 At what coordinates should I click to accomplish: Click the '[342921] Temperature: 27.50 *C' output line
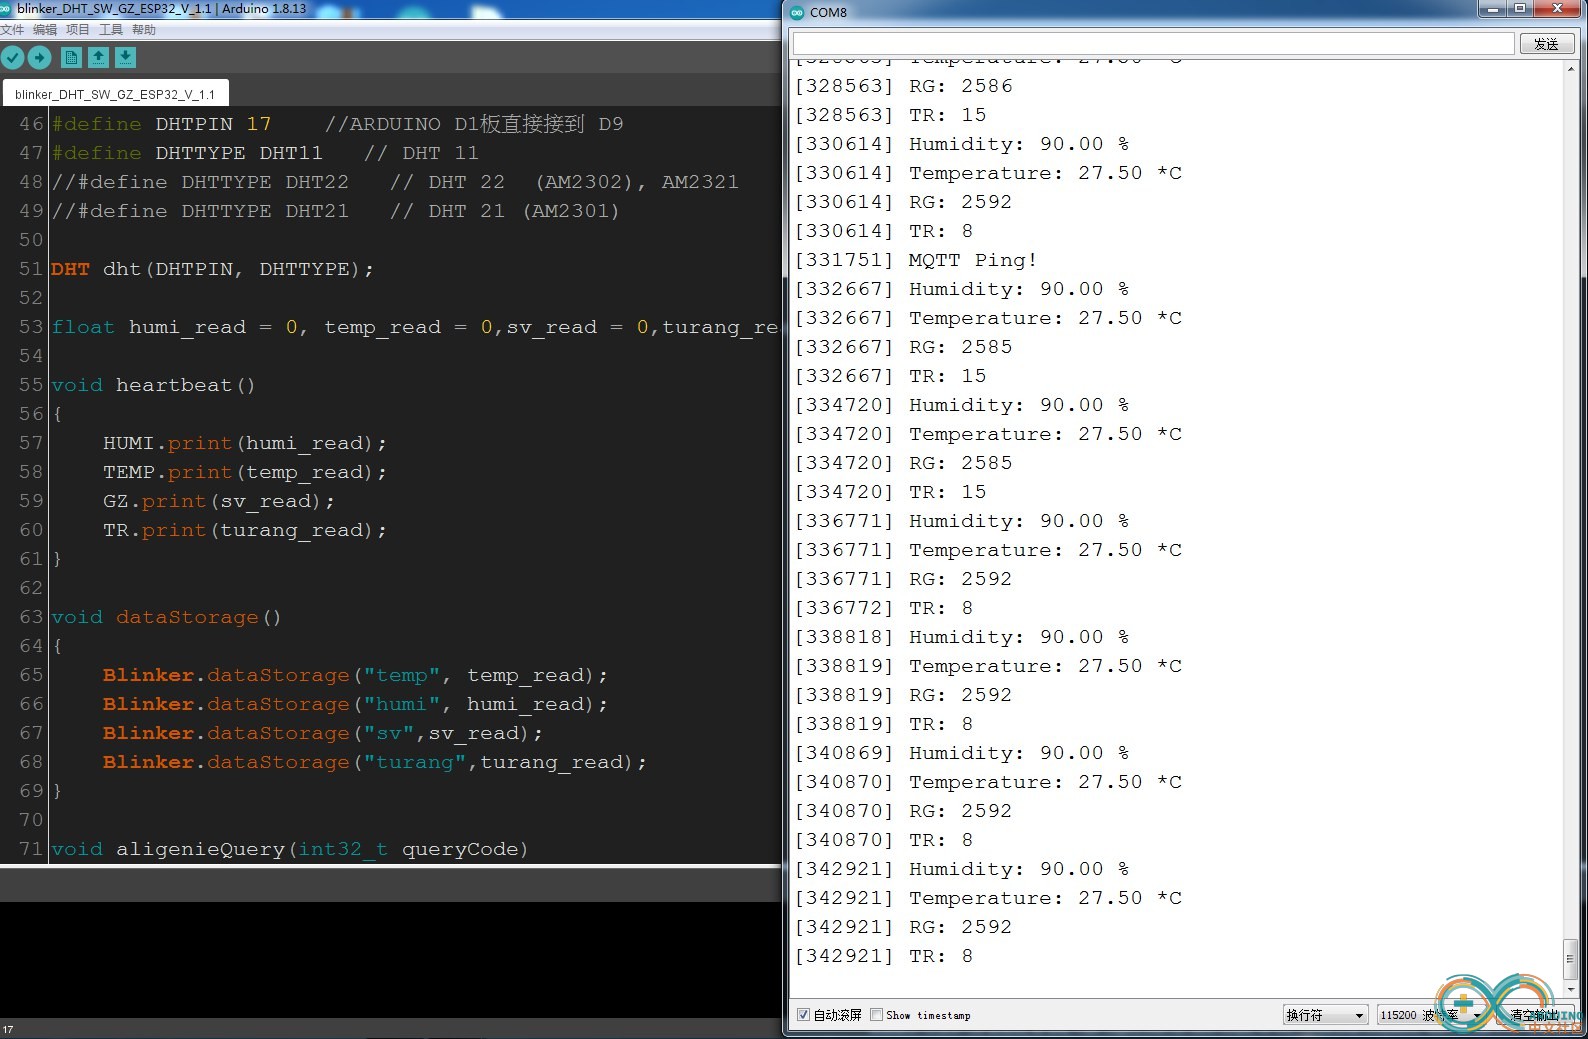(x=988, y=898)
